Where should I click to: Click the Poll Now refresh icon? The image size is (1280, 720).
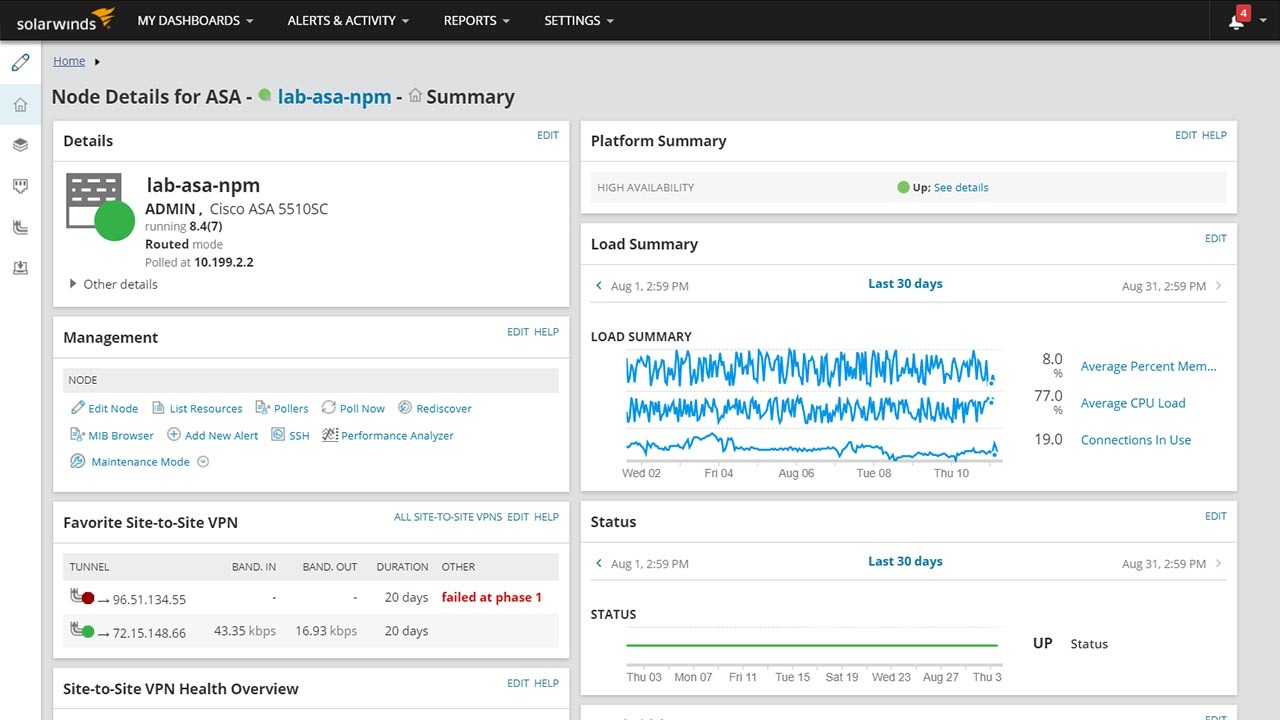(x=329, y=408)
